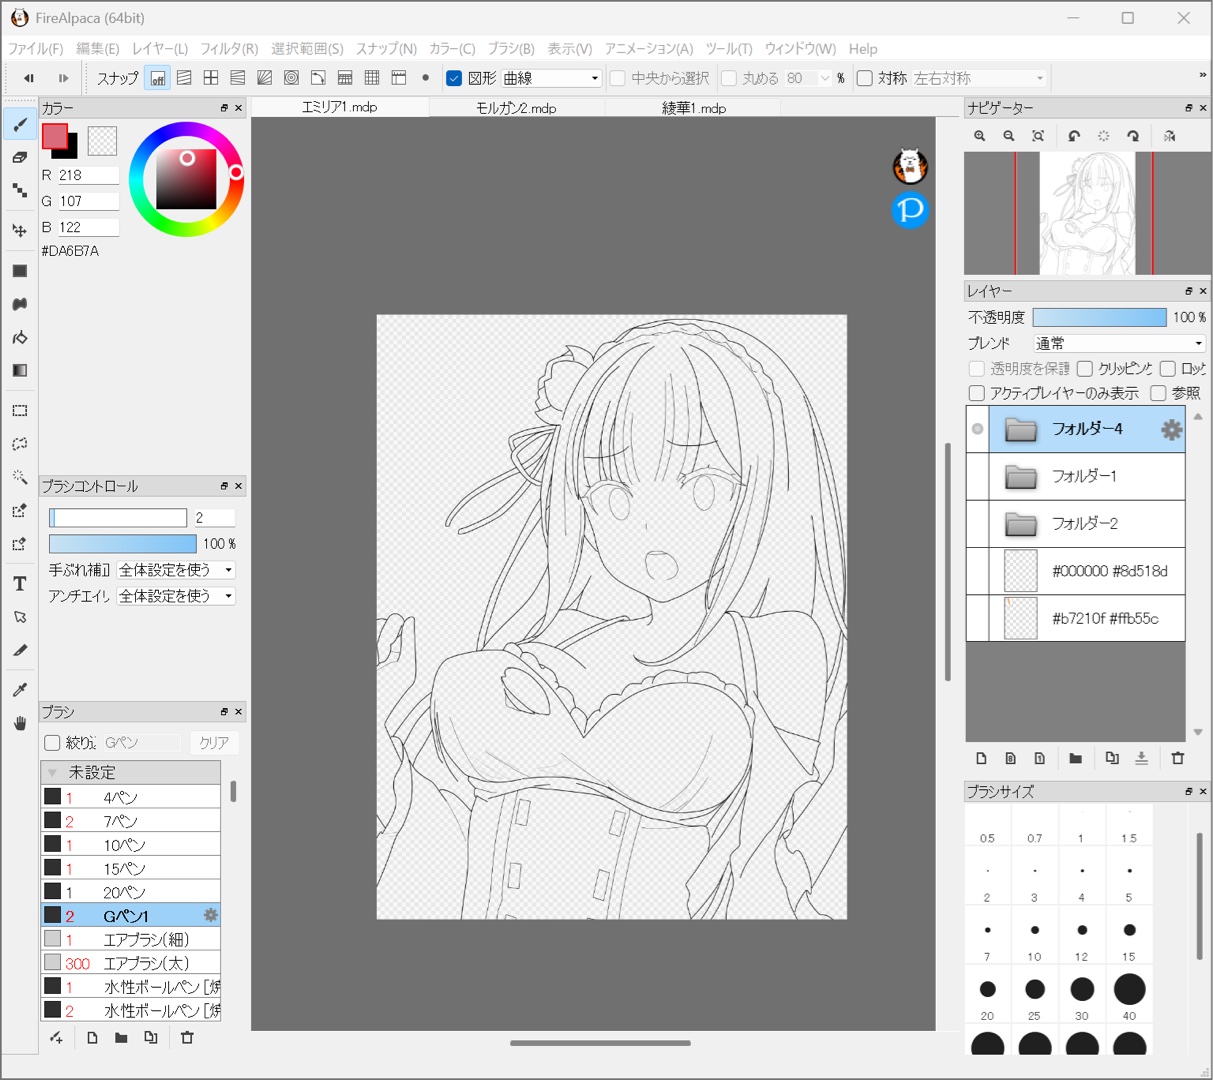Open the フィルタ(R) menu
Screen dimensions: 1213x1080
coord(229,49)
